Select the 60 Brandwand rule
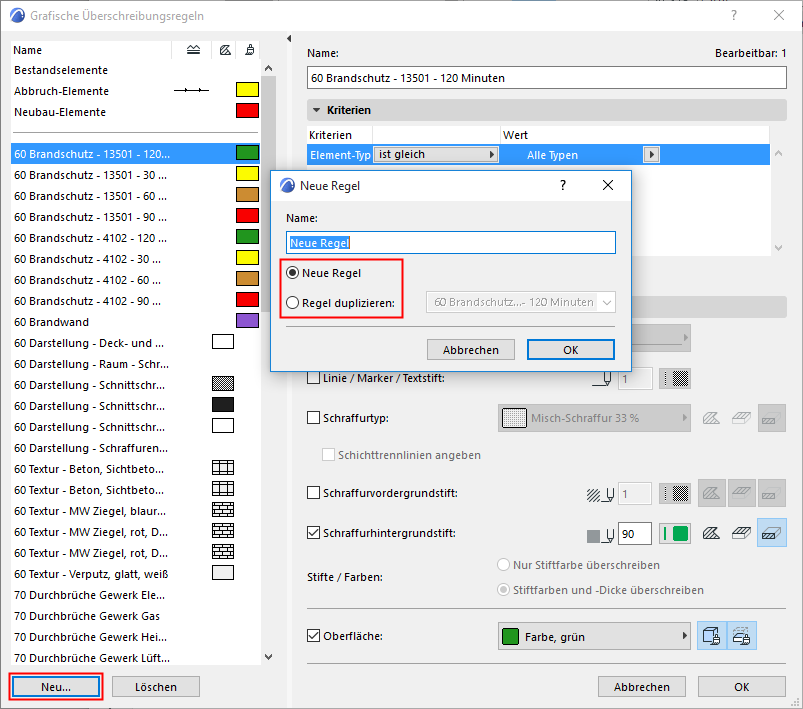 click(x=136, y=322)
